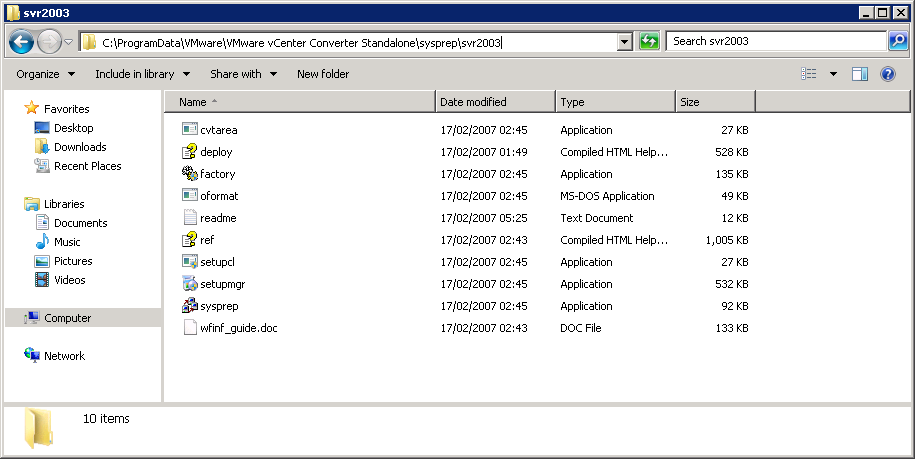915x459 pixels.
Task: Open Downloads in Favorites
Action: [80, 147]
